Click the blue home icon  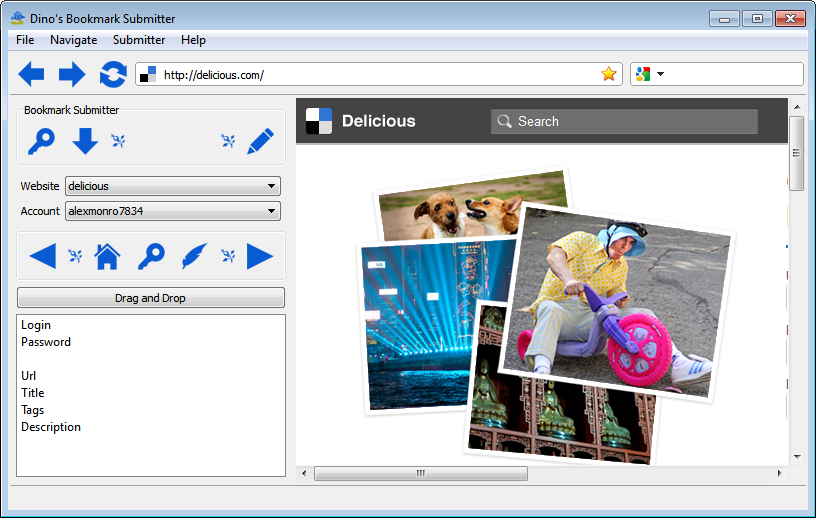coord(107,256)
